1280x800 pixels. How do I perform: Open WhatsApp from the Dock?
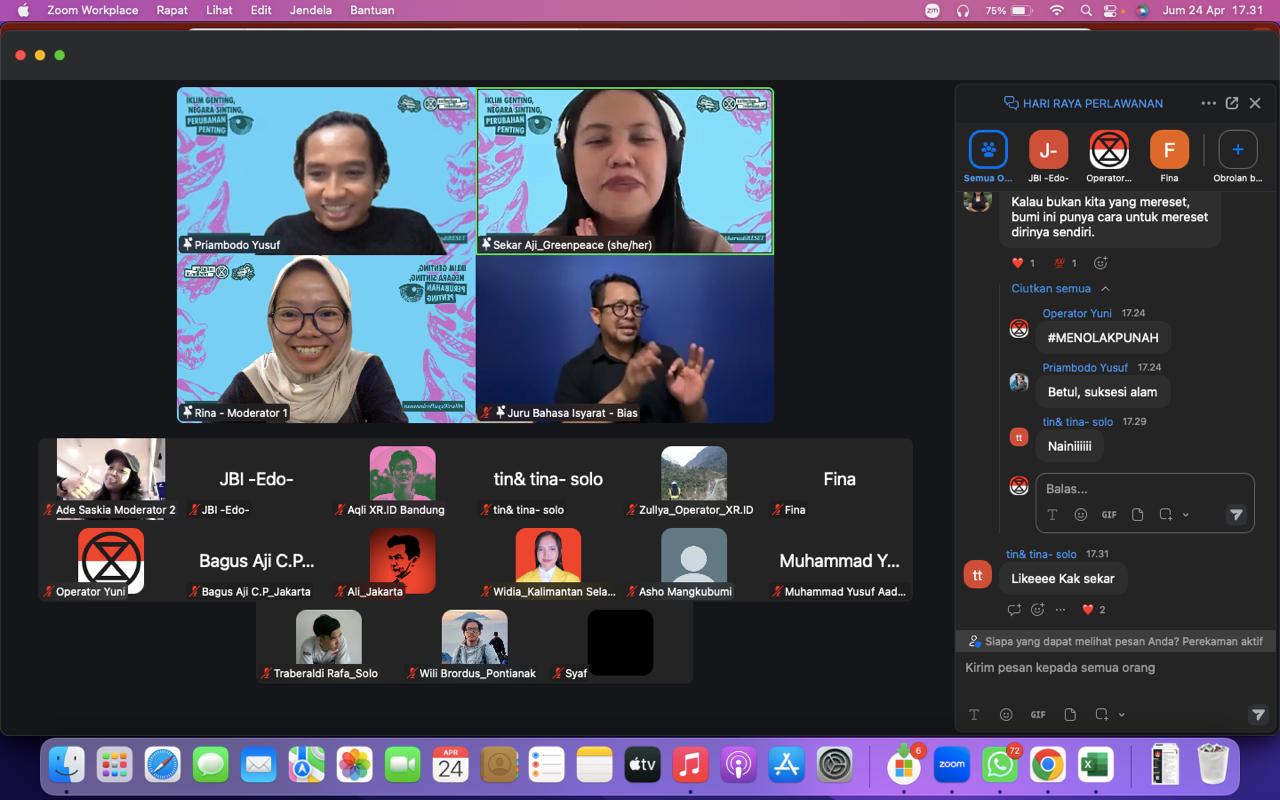pos(1000,765)
